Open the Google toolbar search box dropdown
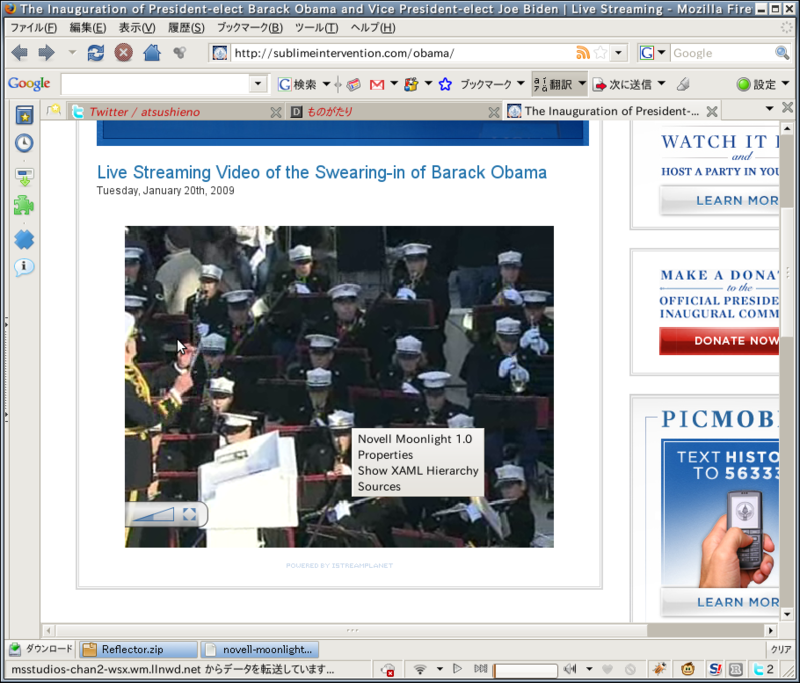The image size is (800, 683). (258, 84)
